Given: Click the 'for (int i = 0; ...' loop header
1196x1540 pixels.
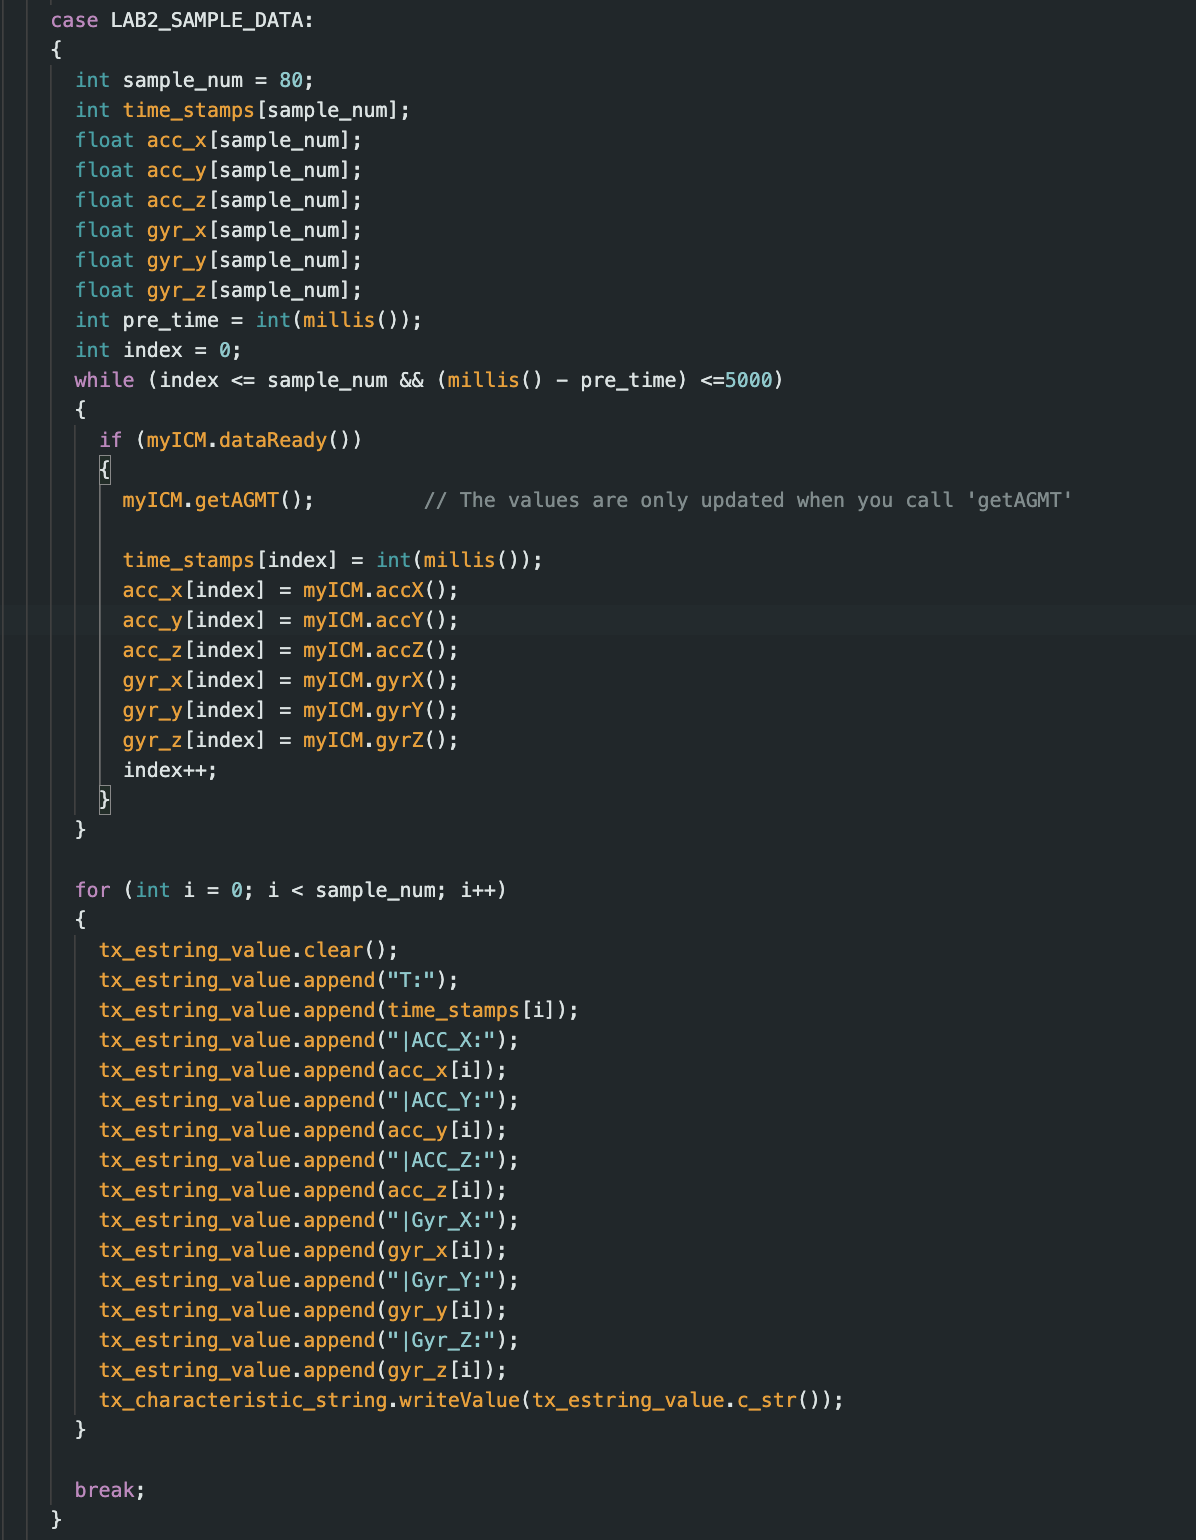Looking at the screenshot, I should 291,890.
